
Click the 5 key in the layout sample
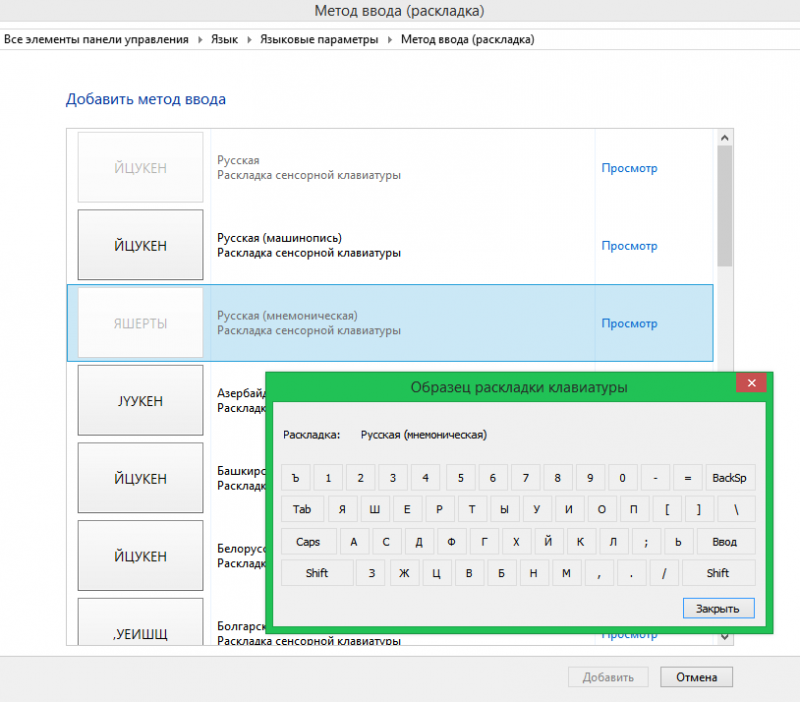pyautogui.click(x=461, y=478)
